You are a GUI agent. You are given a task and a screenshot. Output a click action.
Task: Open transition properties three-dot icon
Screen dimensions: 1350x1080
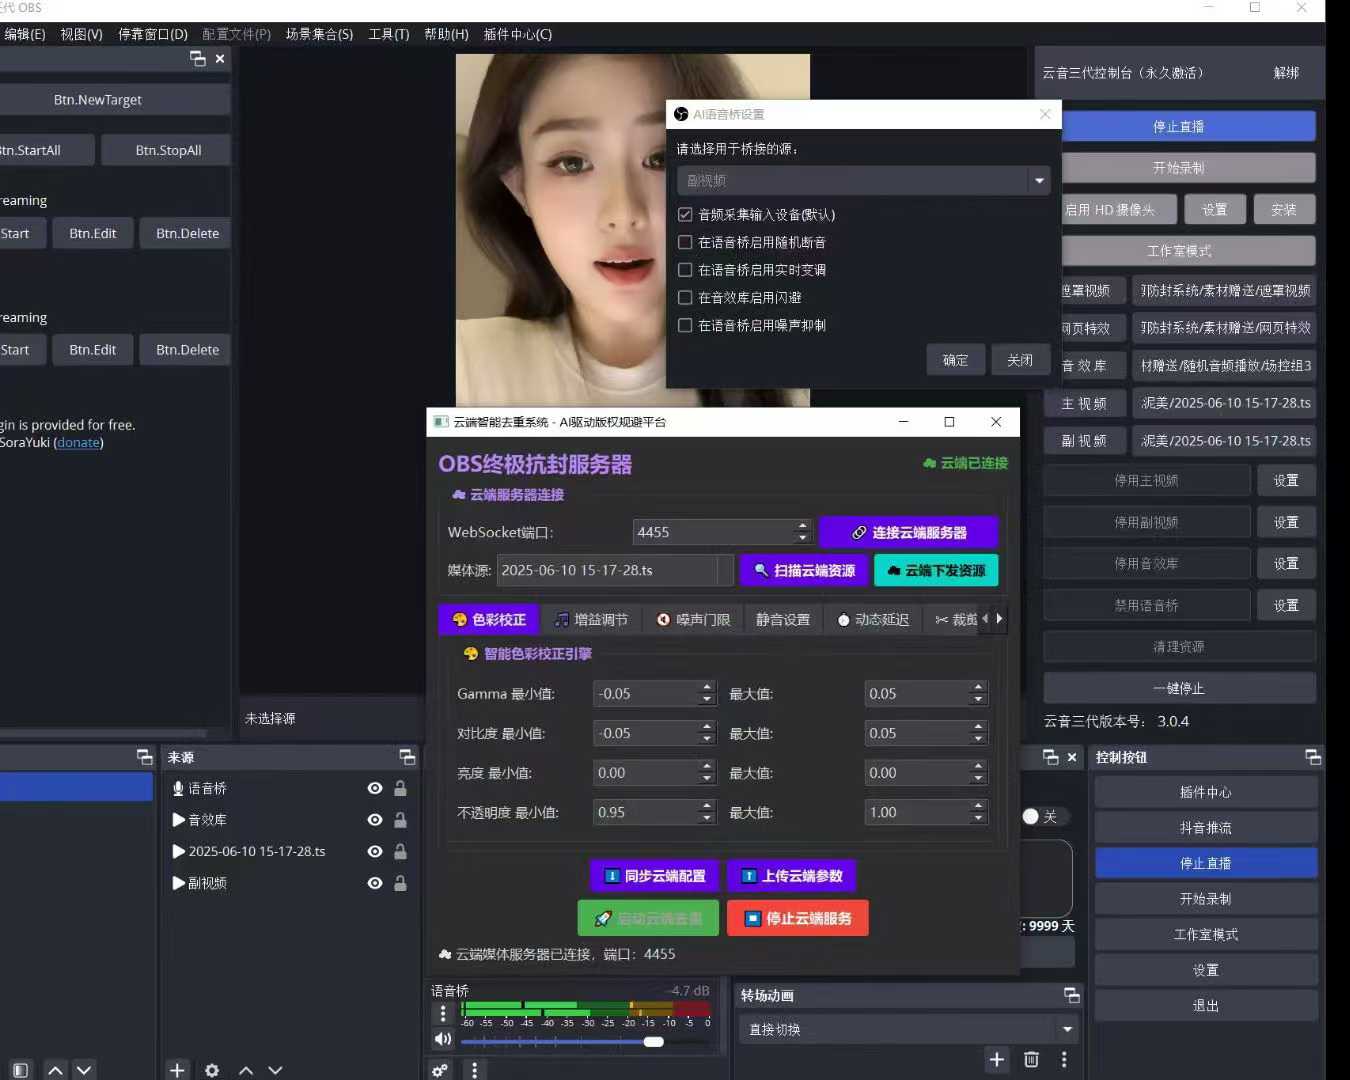[x=1064, y=1059]
